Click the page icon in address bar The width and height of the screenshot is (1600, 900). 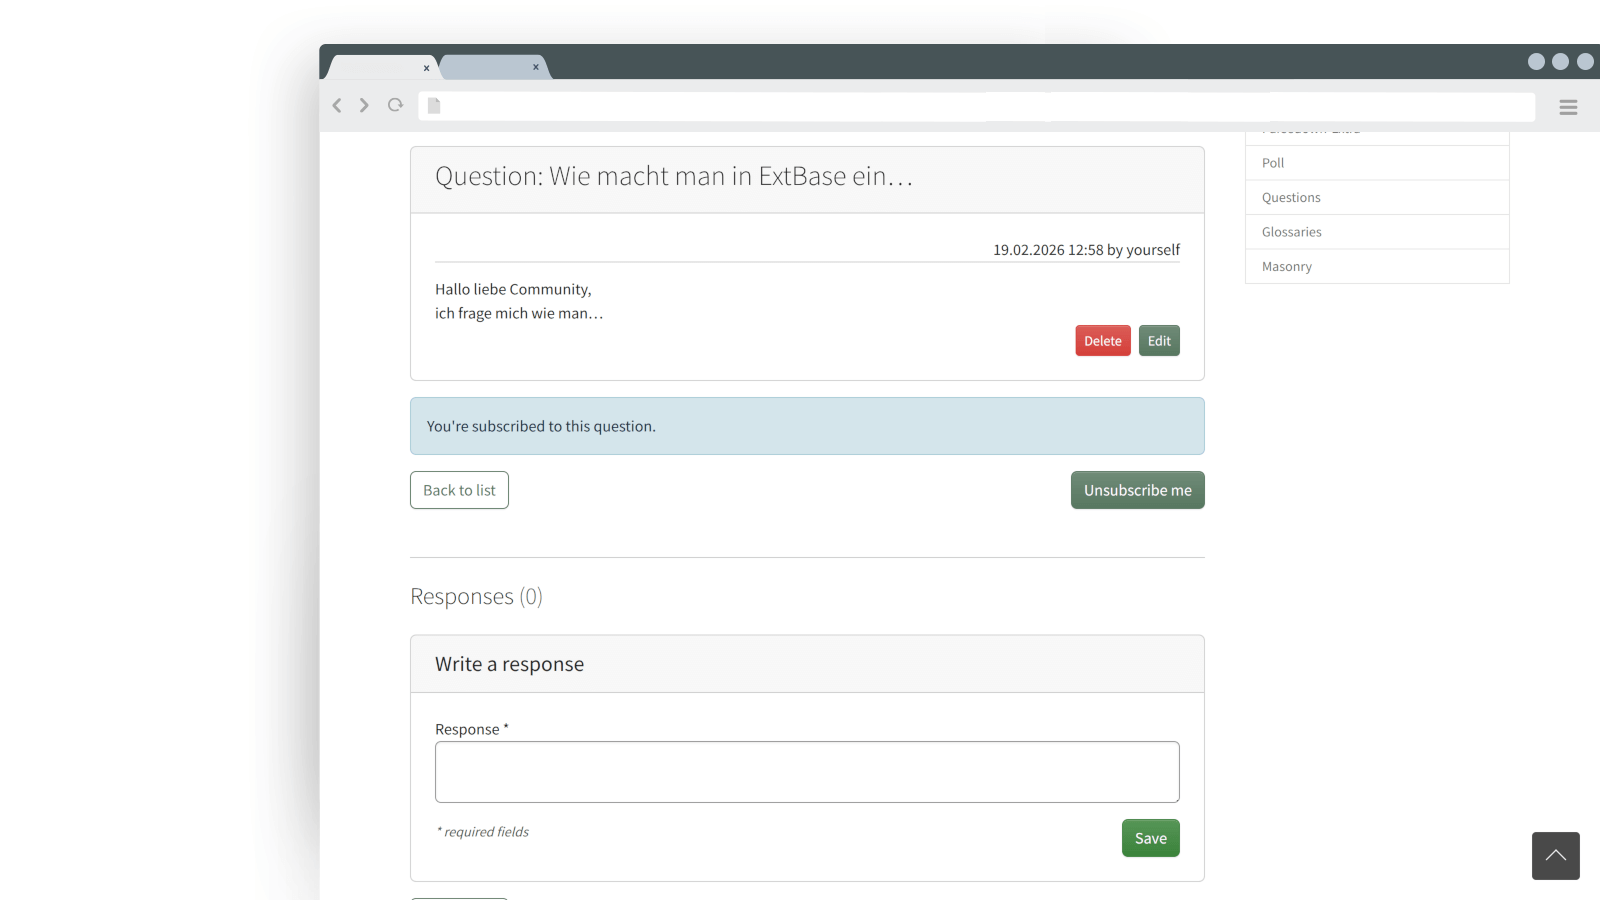point(434,106)
